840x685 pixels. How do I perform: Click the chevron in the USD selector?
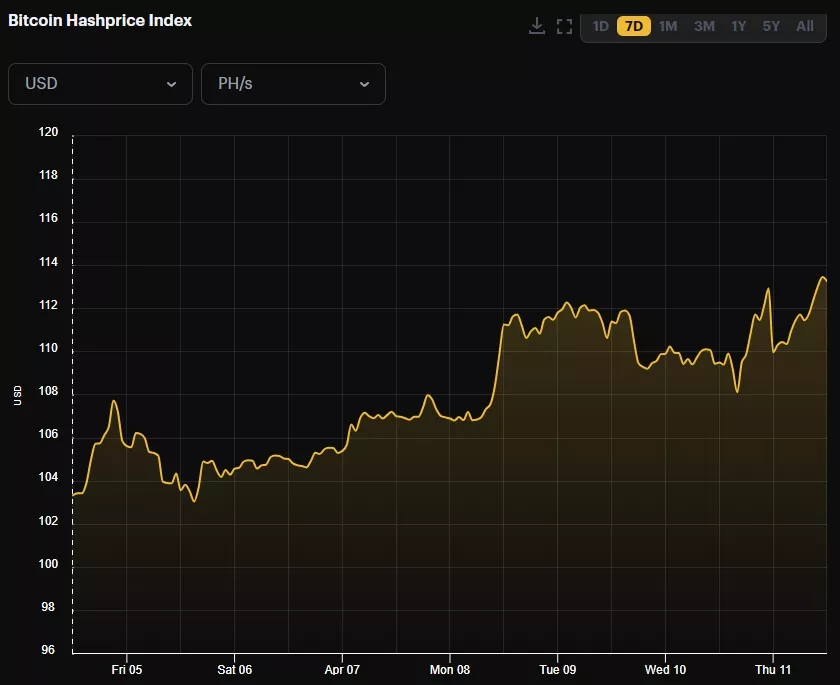point(171,84)
